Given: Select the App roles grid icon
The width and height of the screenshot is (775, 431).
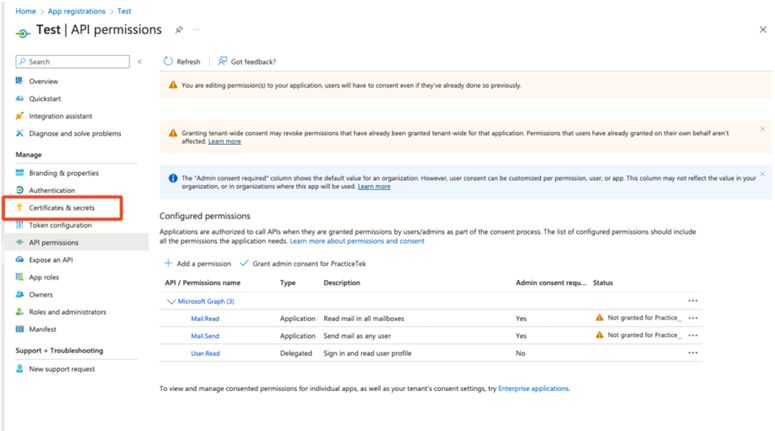Looking at the screenshot, I should tap(19, 277).
